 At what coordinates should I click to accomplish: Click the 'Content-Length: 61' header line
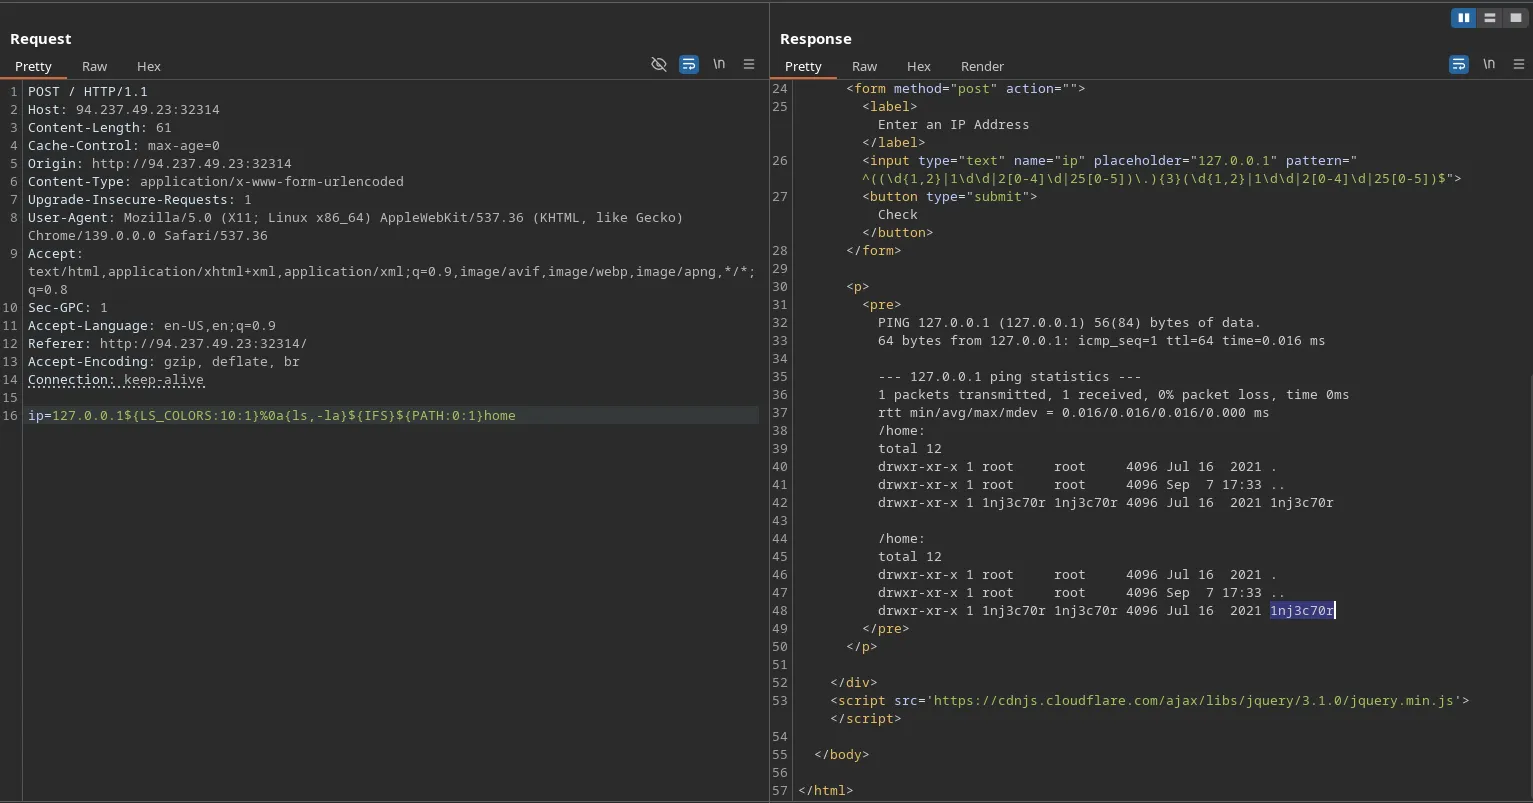pyautogui.click(x=100, y=127)
